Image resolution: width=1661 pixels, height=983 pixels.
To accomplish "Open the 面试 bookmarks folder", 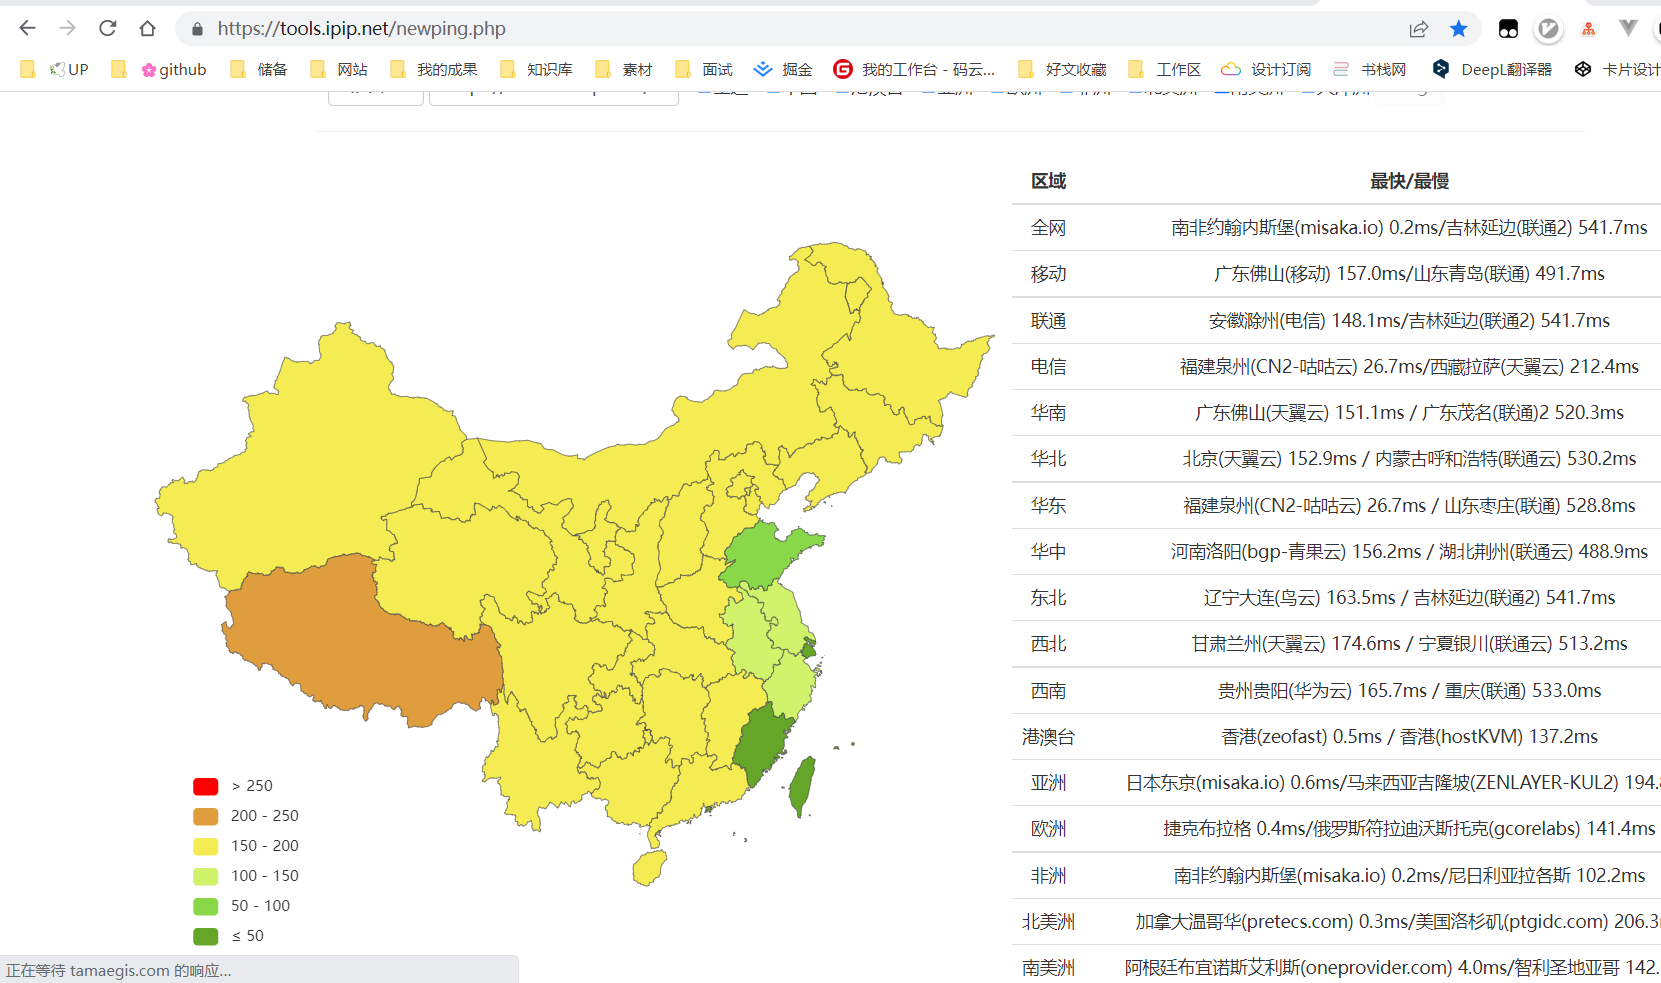I will point(704,69).
